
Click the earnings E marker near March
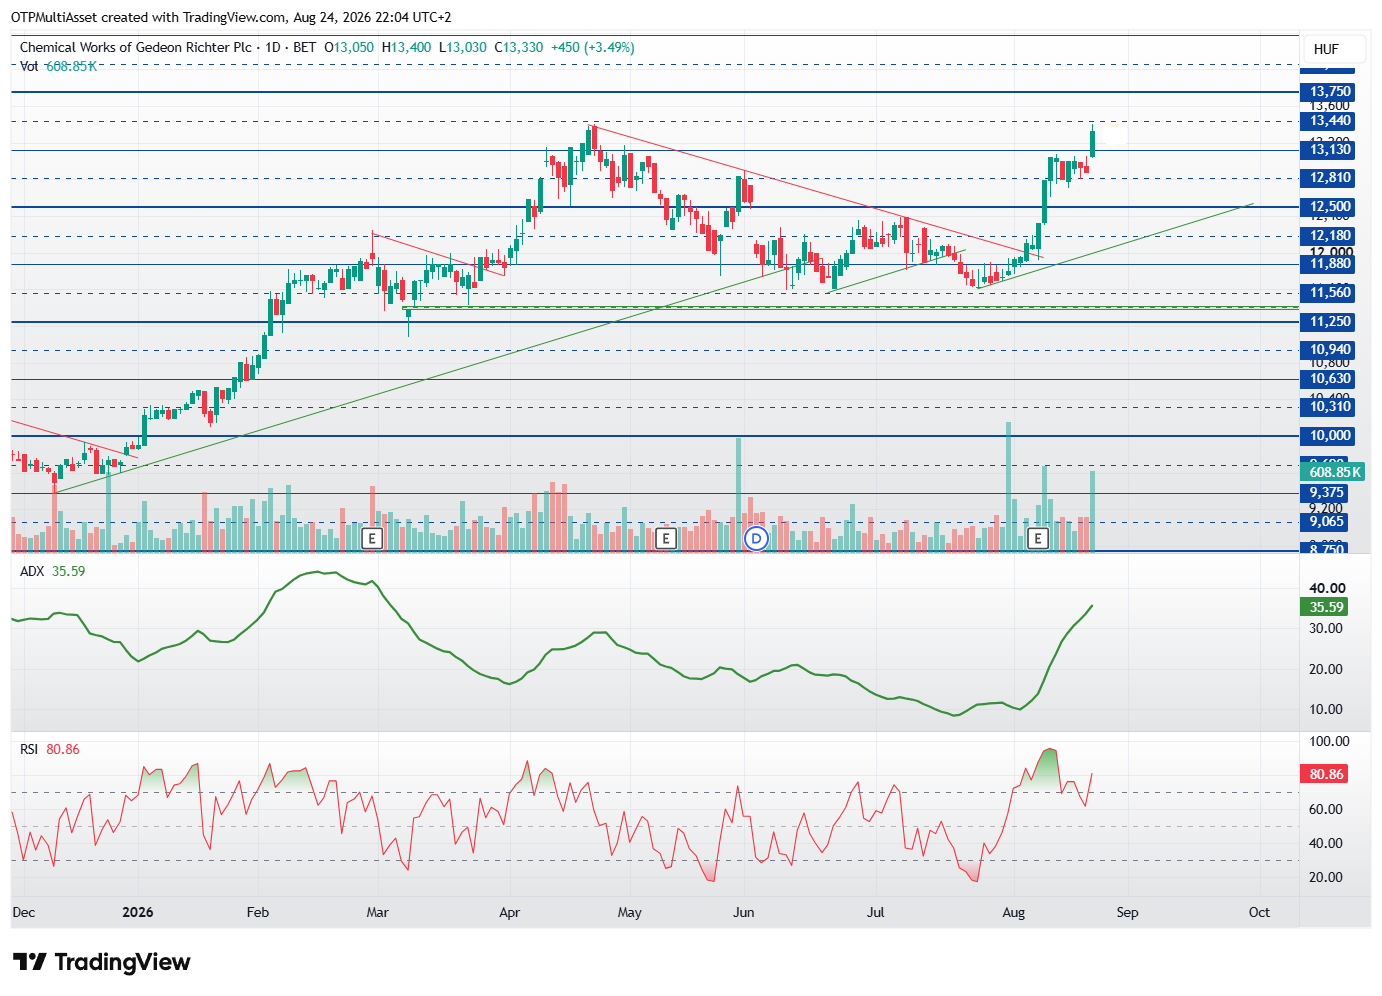(x=372, y=539)
